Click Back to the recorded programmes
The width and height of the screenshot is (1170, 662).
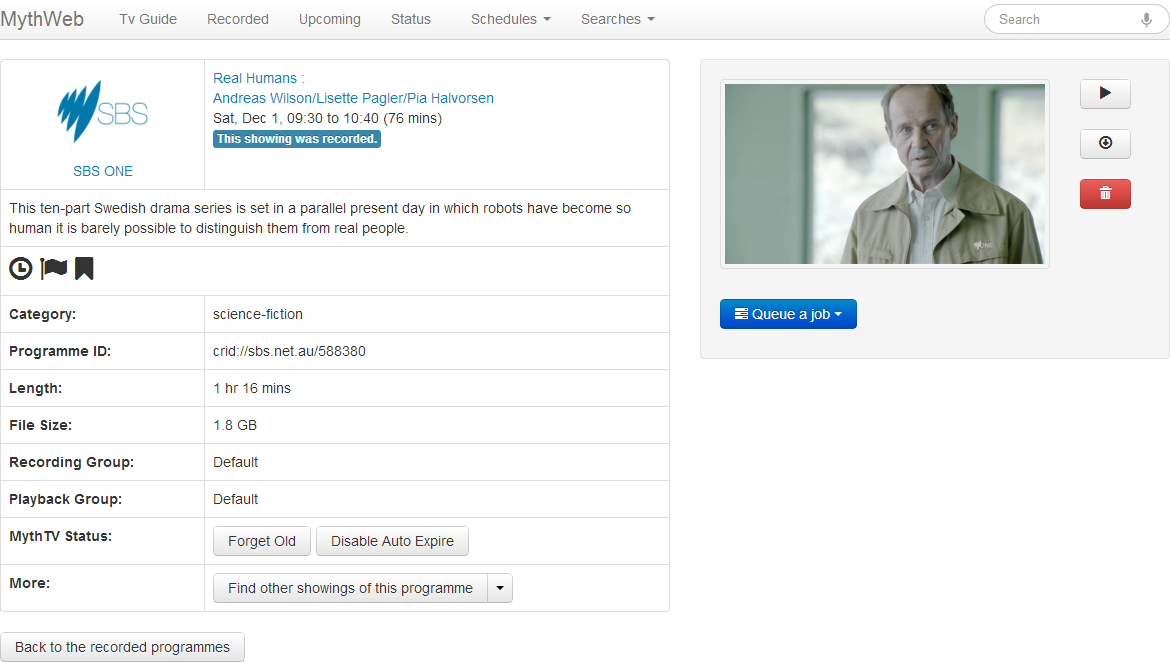pos(122,647)
